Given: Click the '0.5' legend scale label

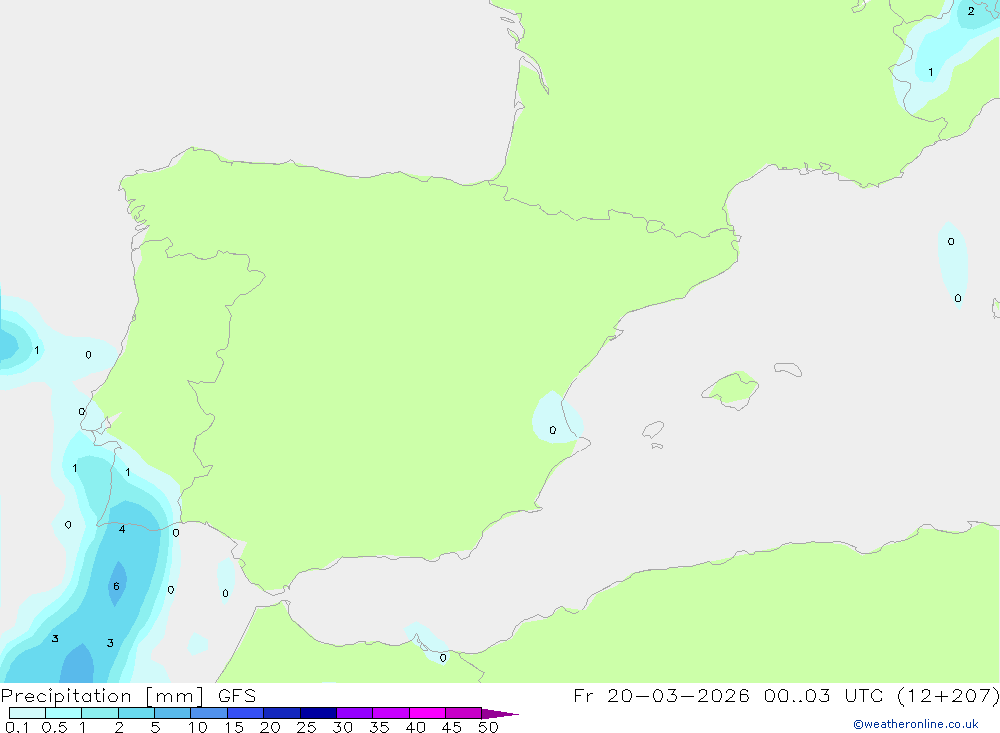Looking at the screenshot, I should click(x=54, y=727).
